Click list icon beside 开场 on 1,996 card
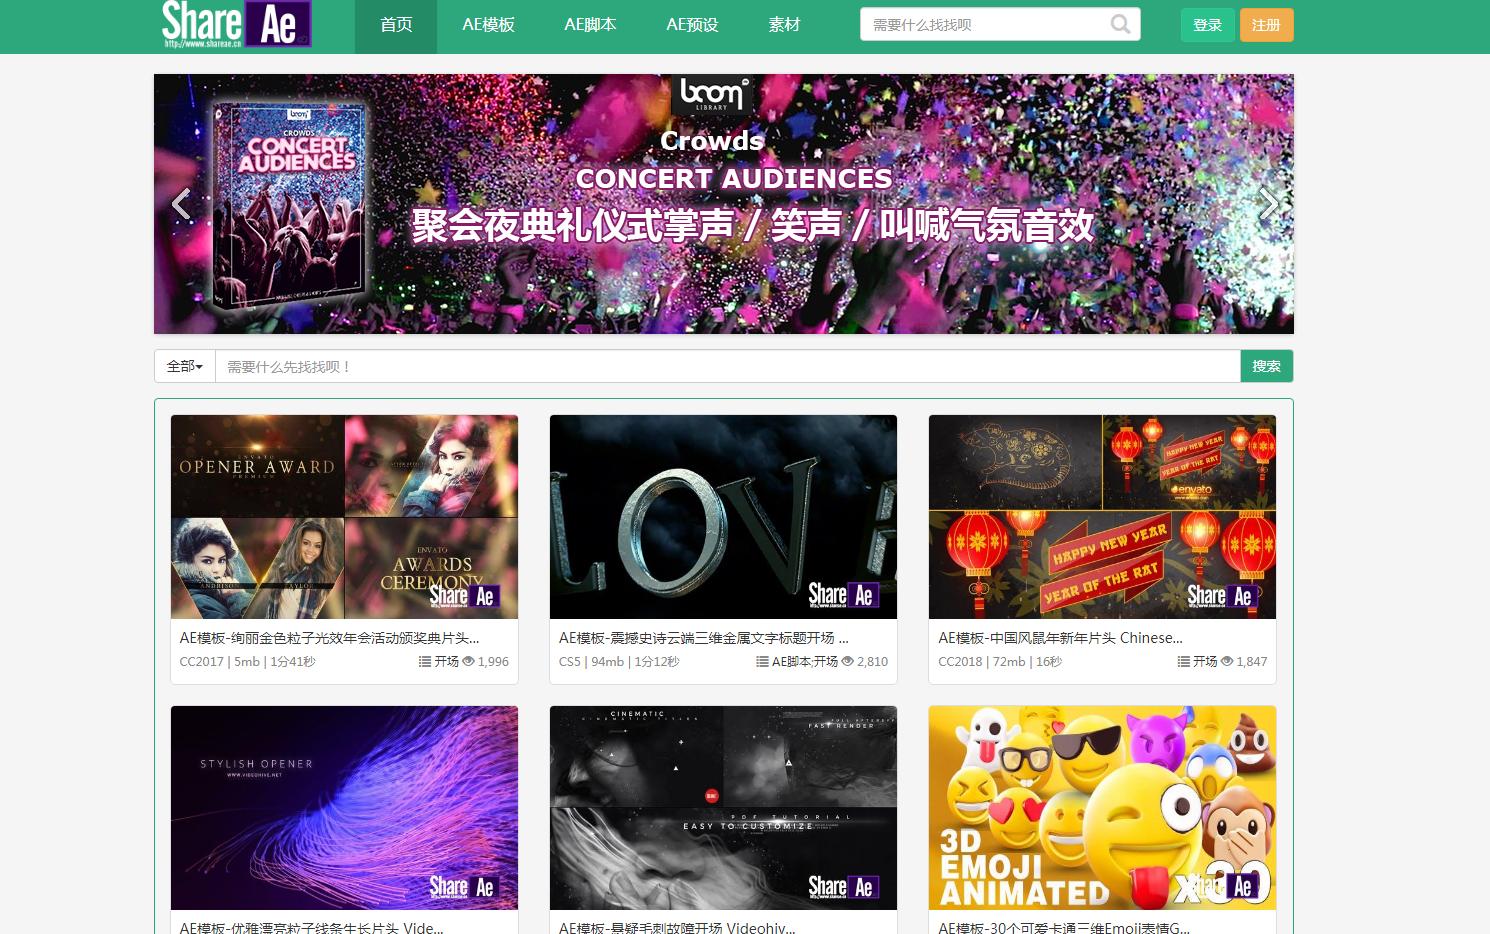 (425, 662)
